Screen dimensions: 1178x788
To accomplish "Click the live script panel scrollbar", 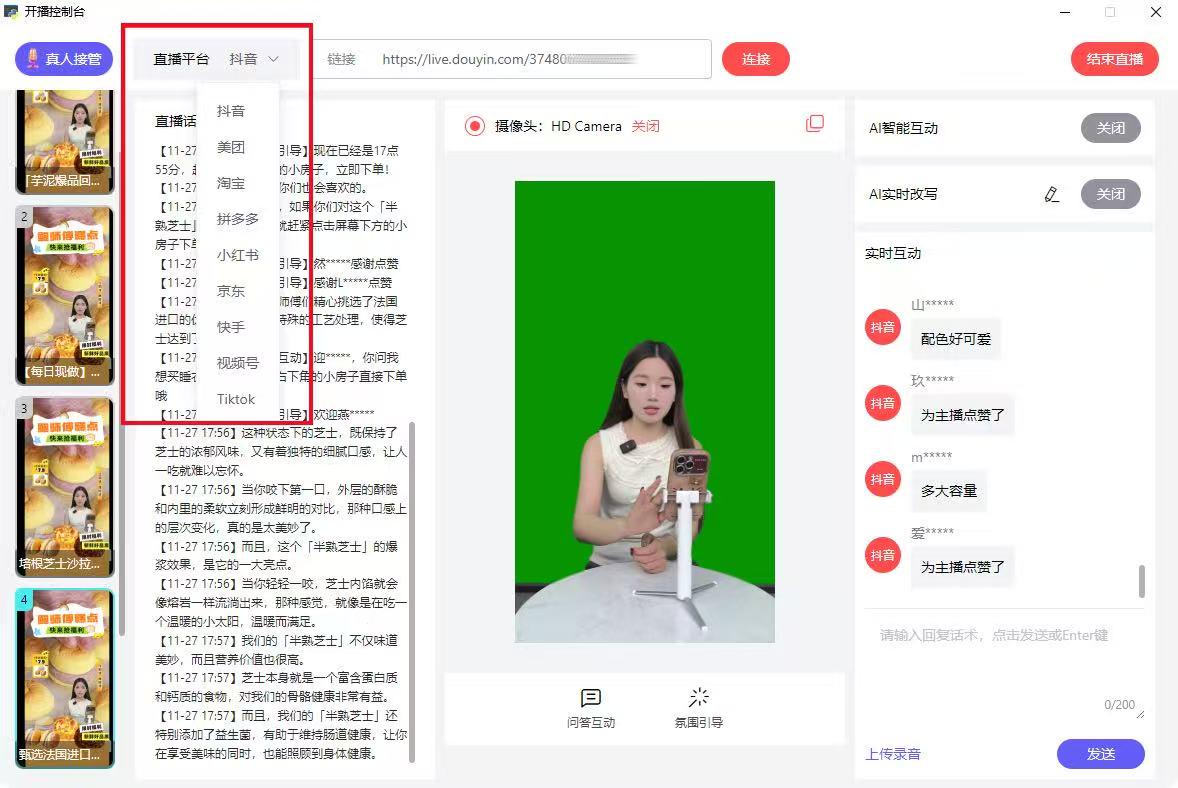I will point(412,592).
